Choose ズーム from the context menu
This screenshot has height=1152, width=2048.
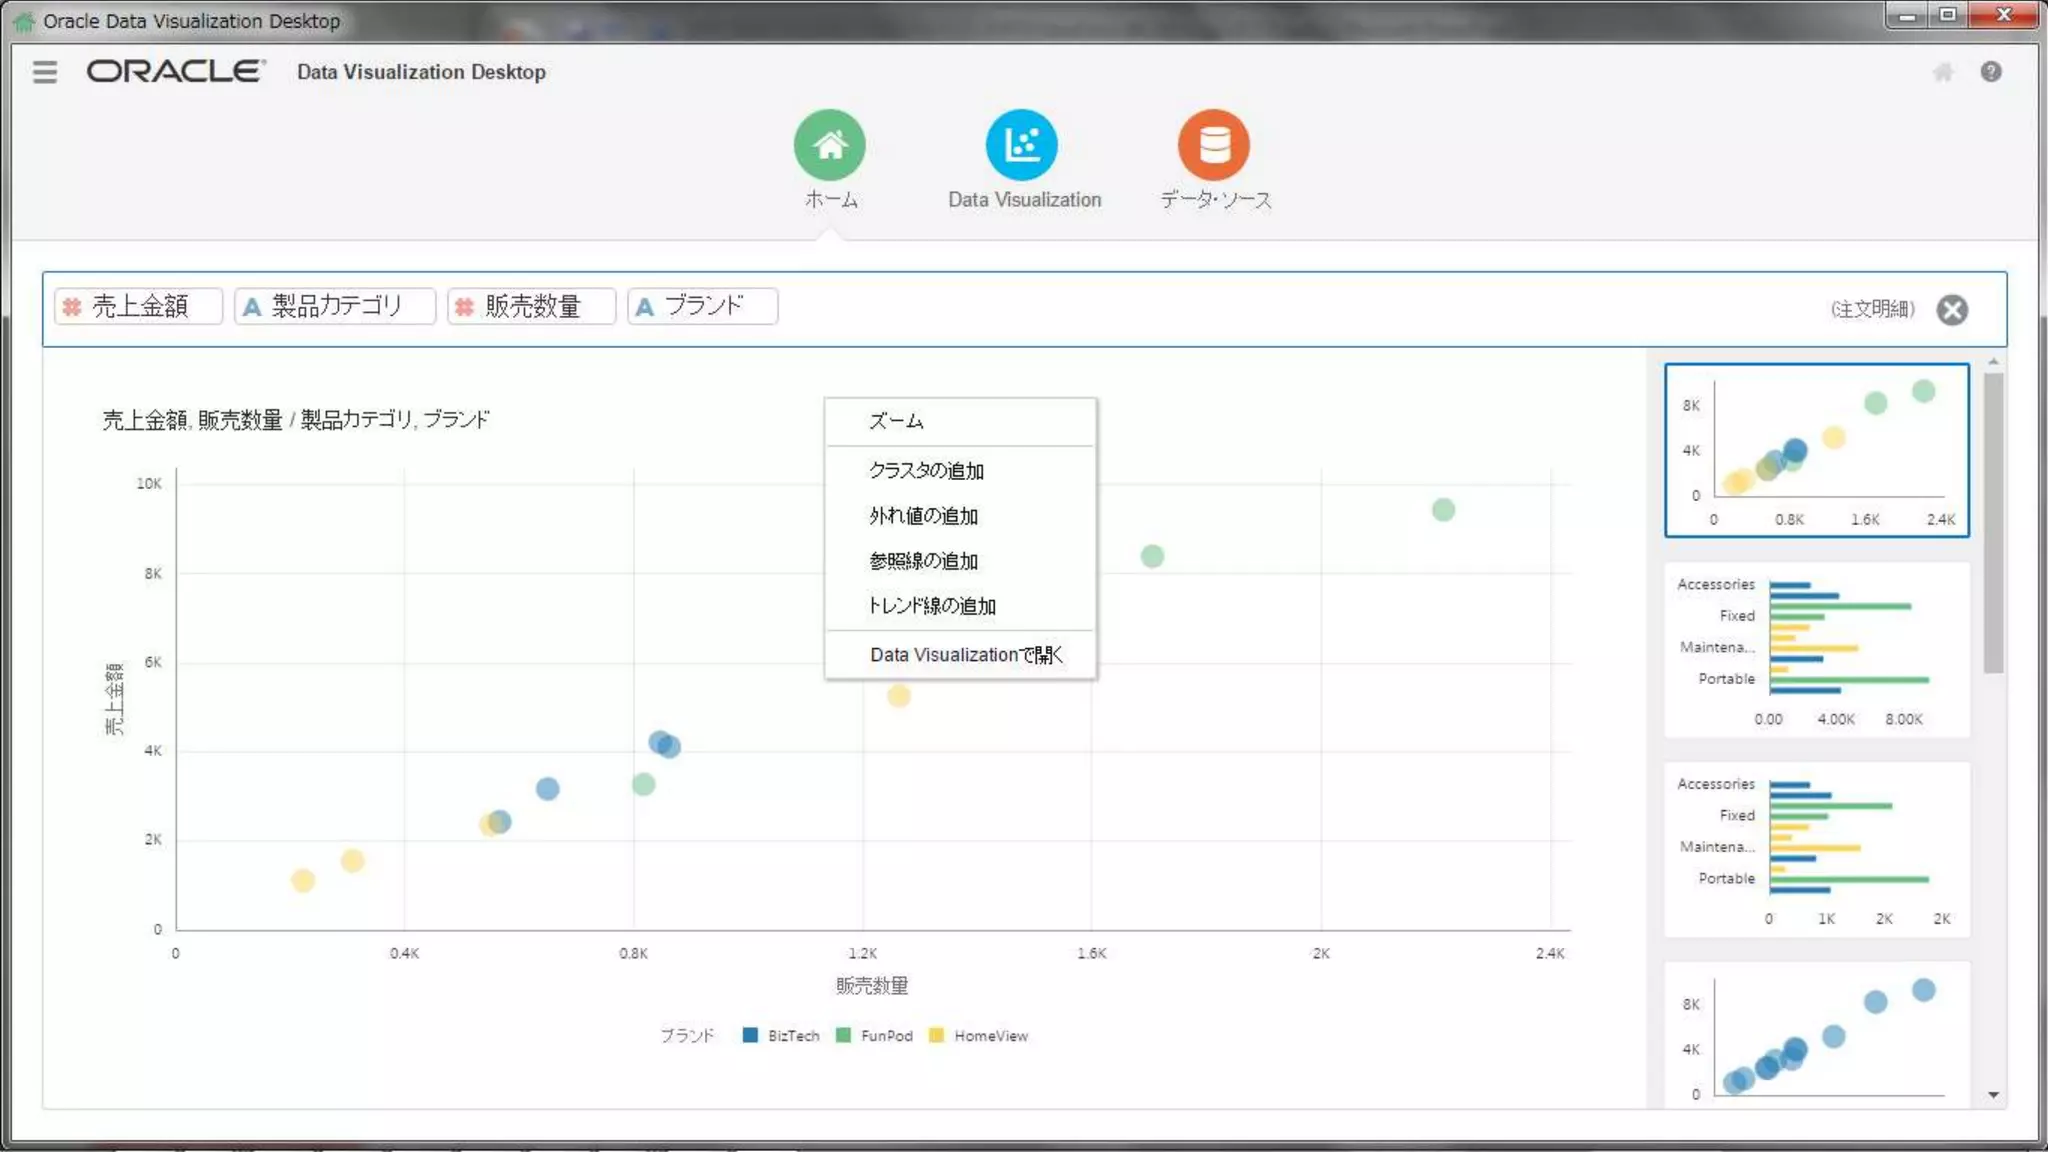tap(896, 421)
